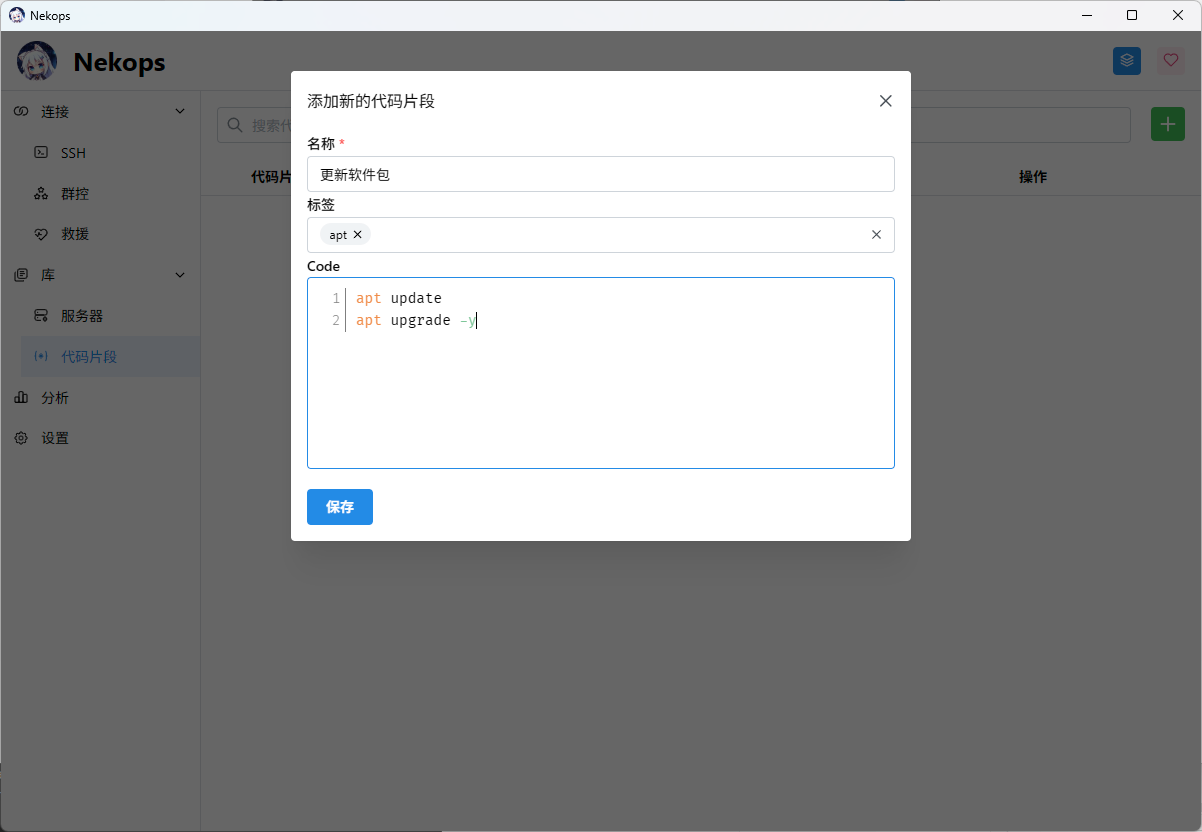Image resolution: width=1202 pixels, height=832 pixels.
Task: Open 设置 via the gear icon
Action: click(21, 439)
